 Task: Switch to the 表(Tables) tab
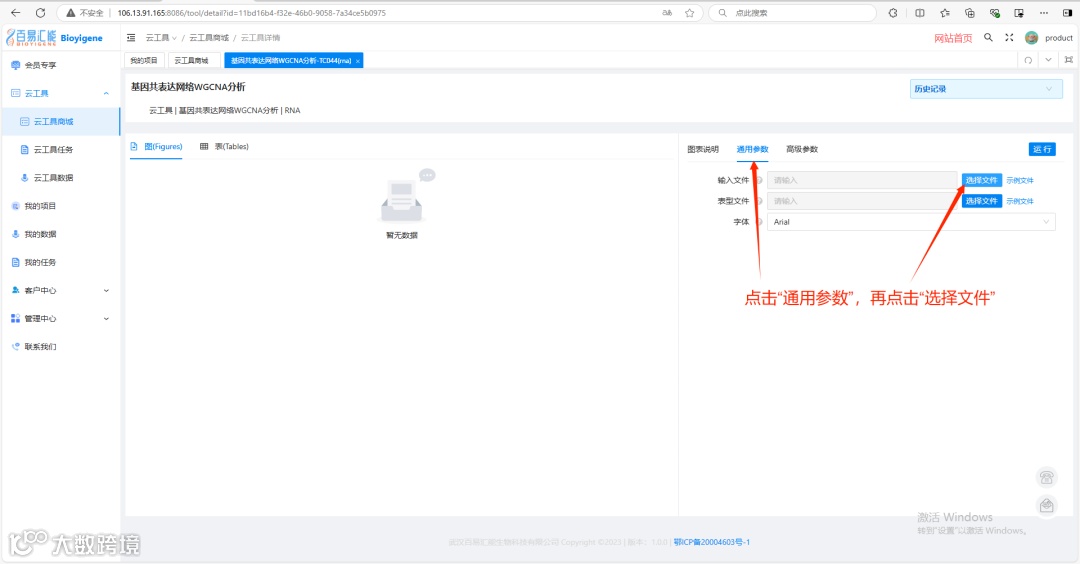tap(225, 147)
